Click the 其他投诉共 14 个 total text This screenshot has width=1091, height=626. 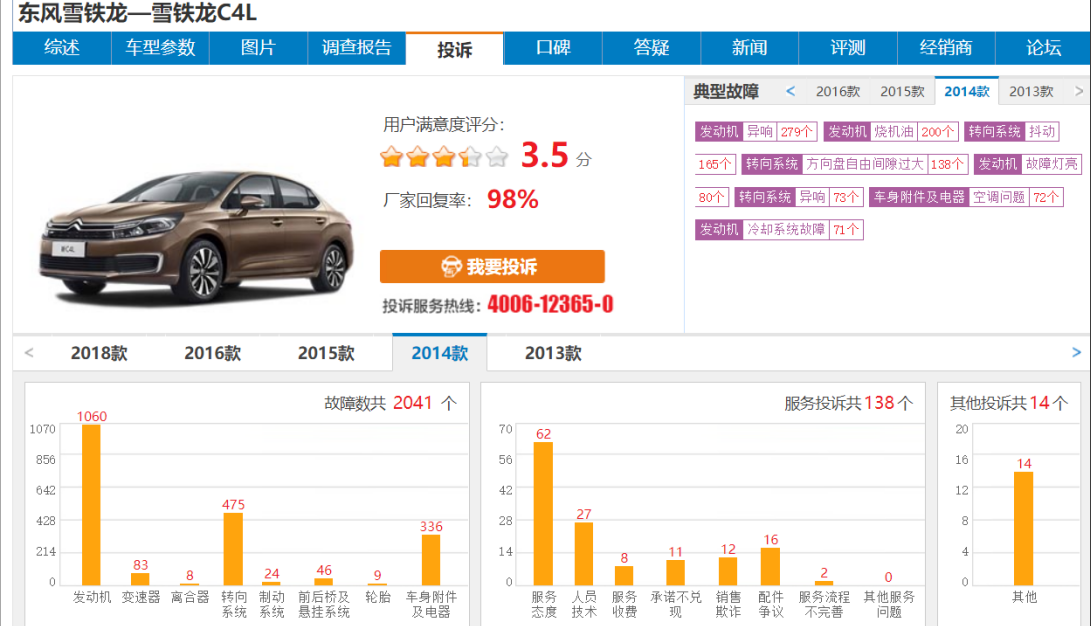[1008, 403]
